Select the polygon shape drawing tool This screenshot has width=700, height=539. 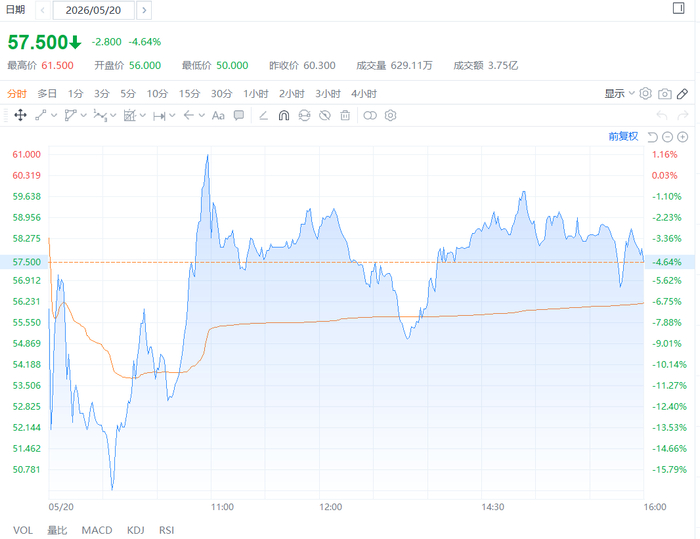click(71, 116)
